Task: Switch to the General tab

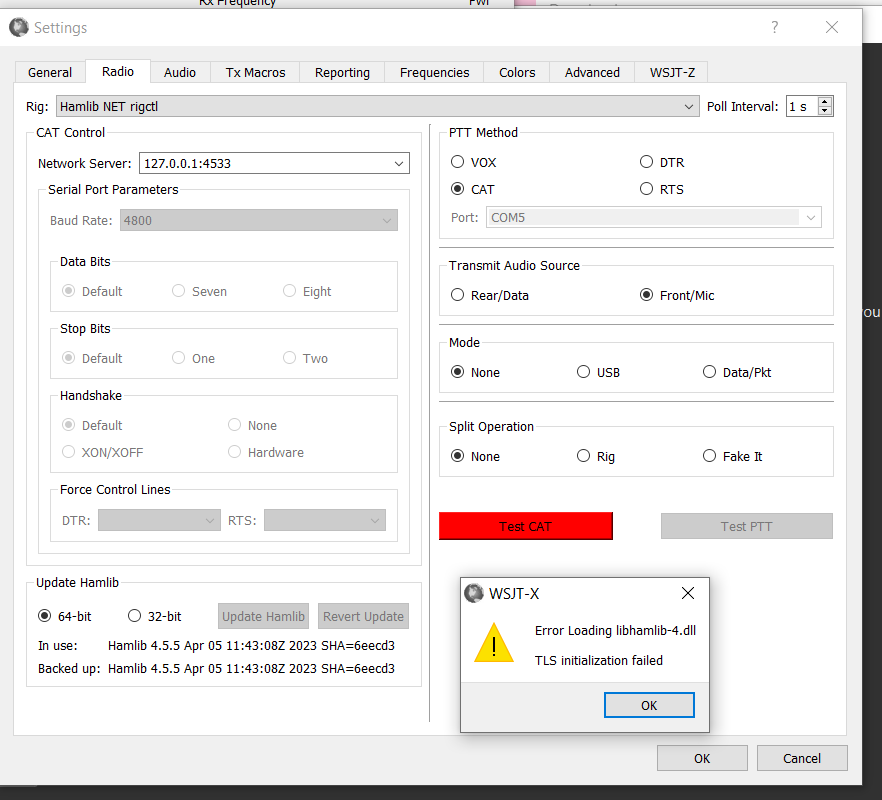Action: (50, 73)
